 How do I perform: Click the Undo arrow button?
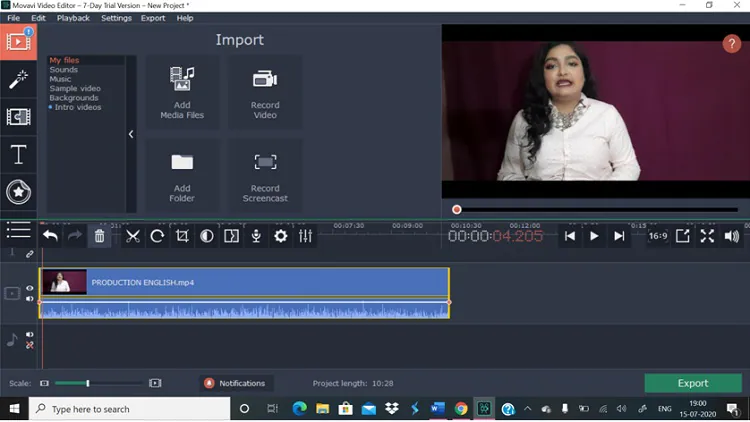(x=50, y=236)
